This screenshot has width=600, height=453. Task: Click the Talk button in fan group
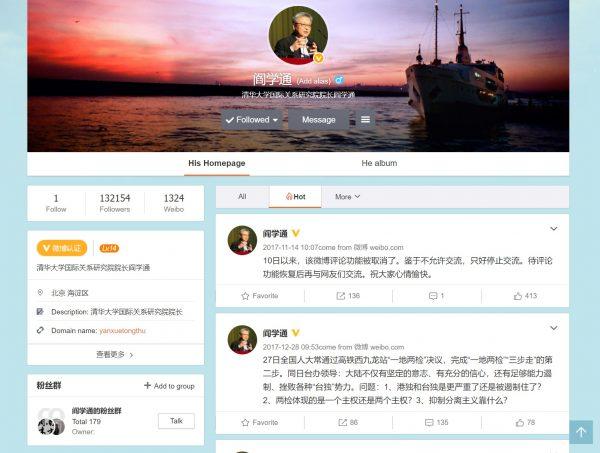pyautogui.click(x=176, y=421)
